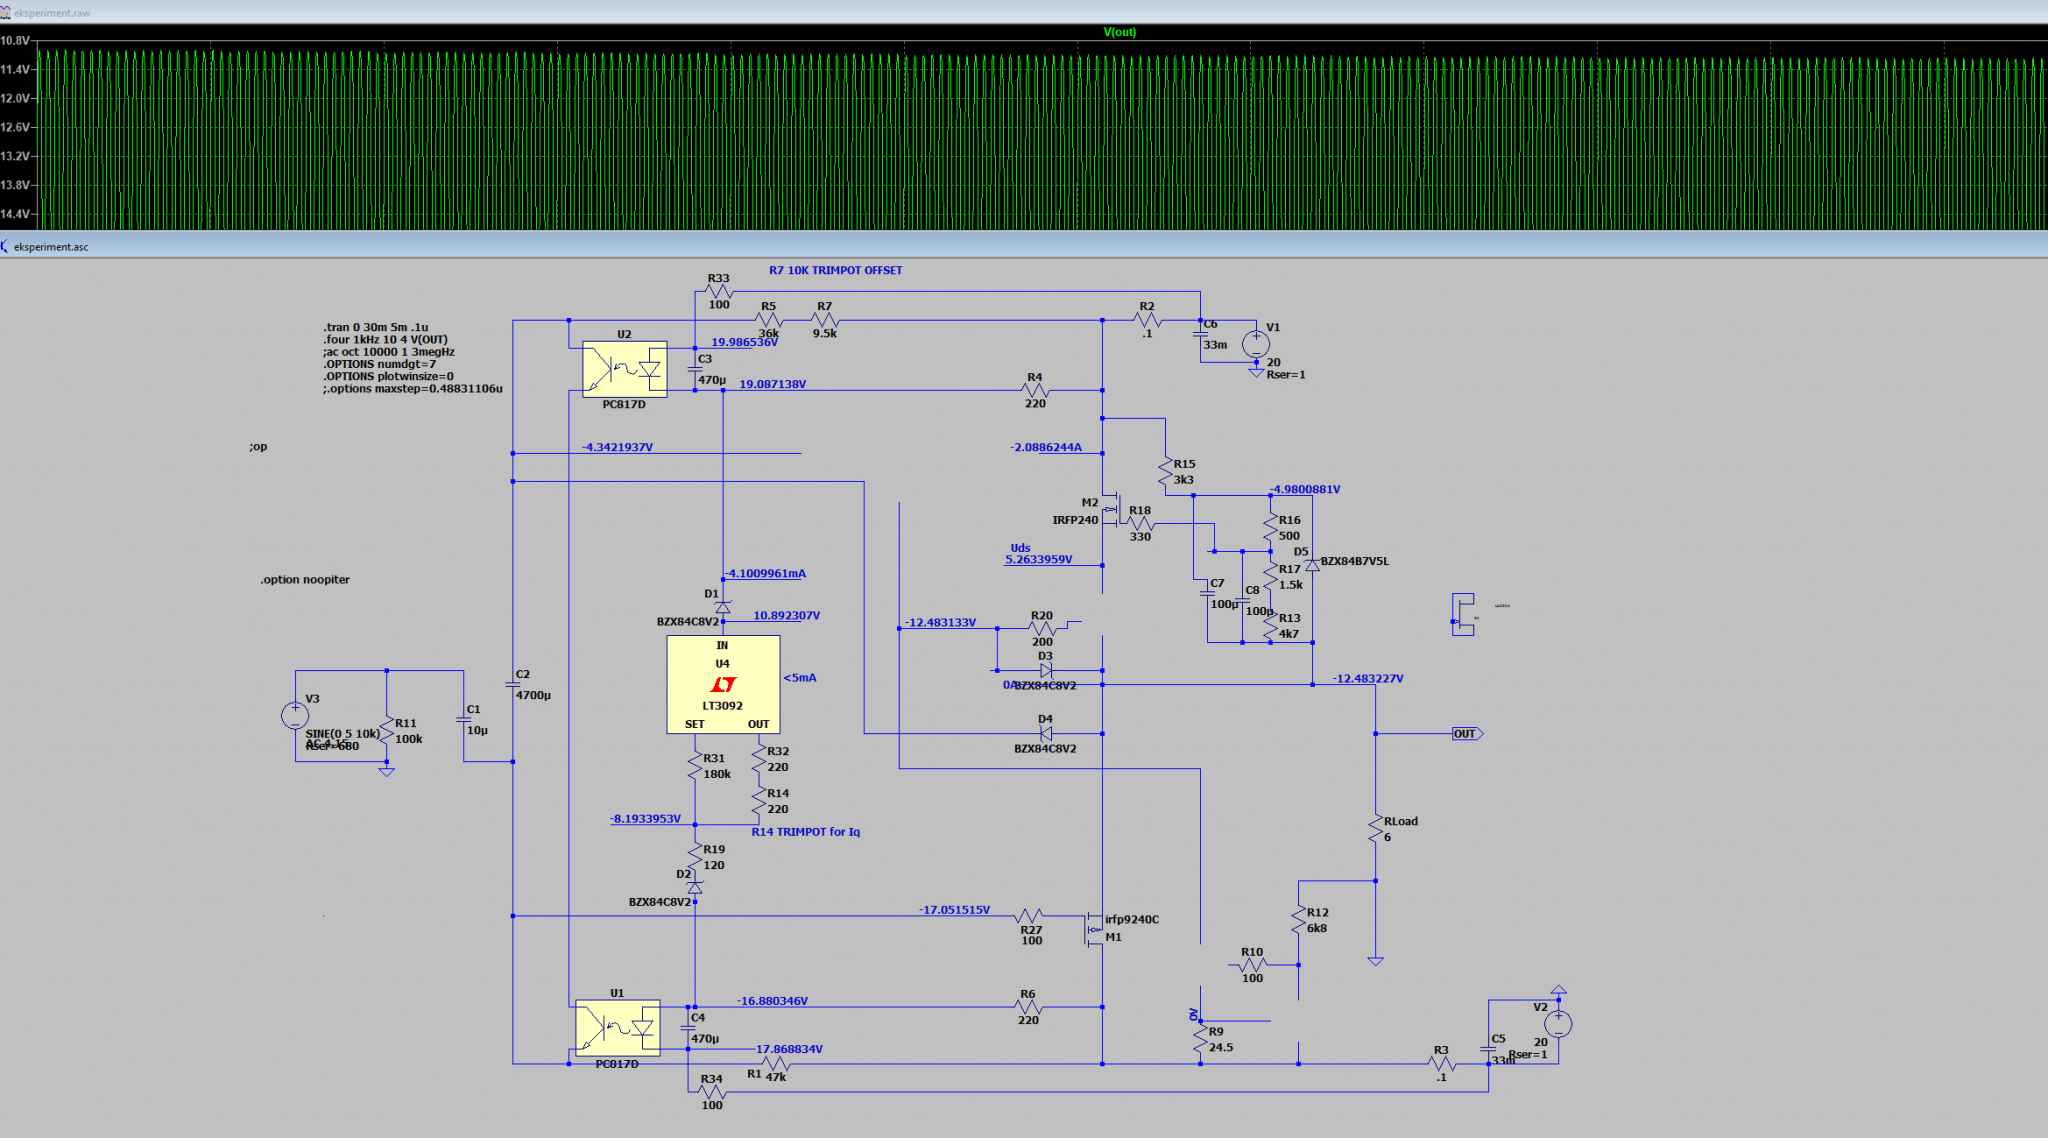Select the V3 sine source symbol
The image size is (2048, 1138).
pyautogui.click(x=295, y=715)
